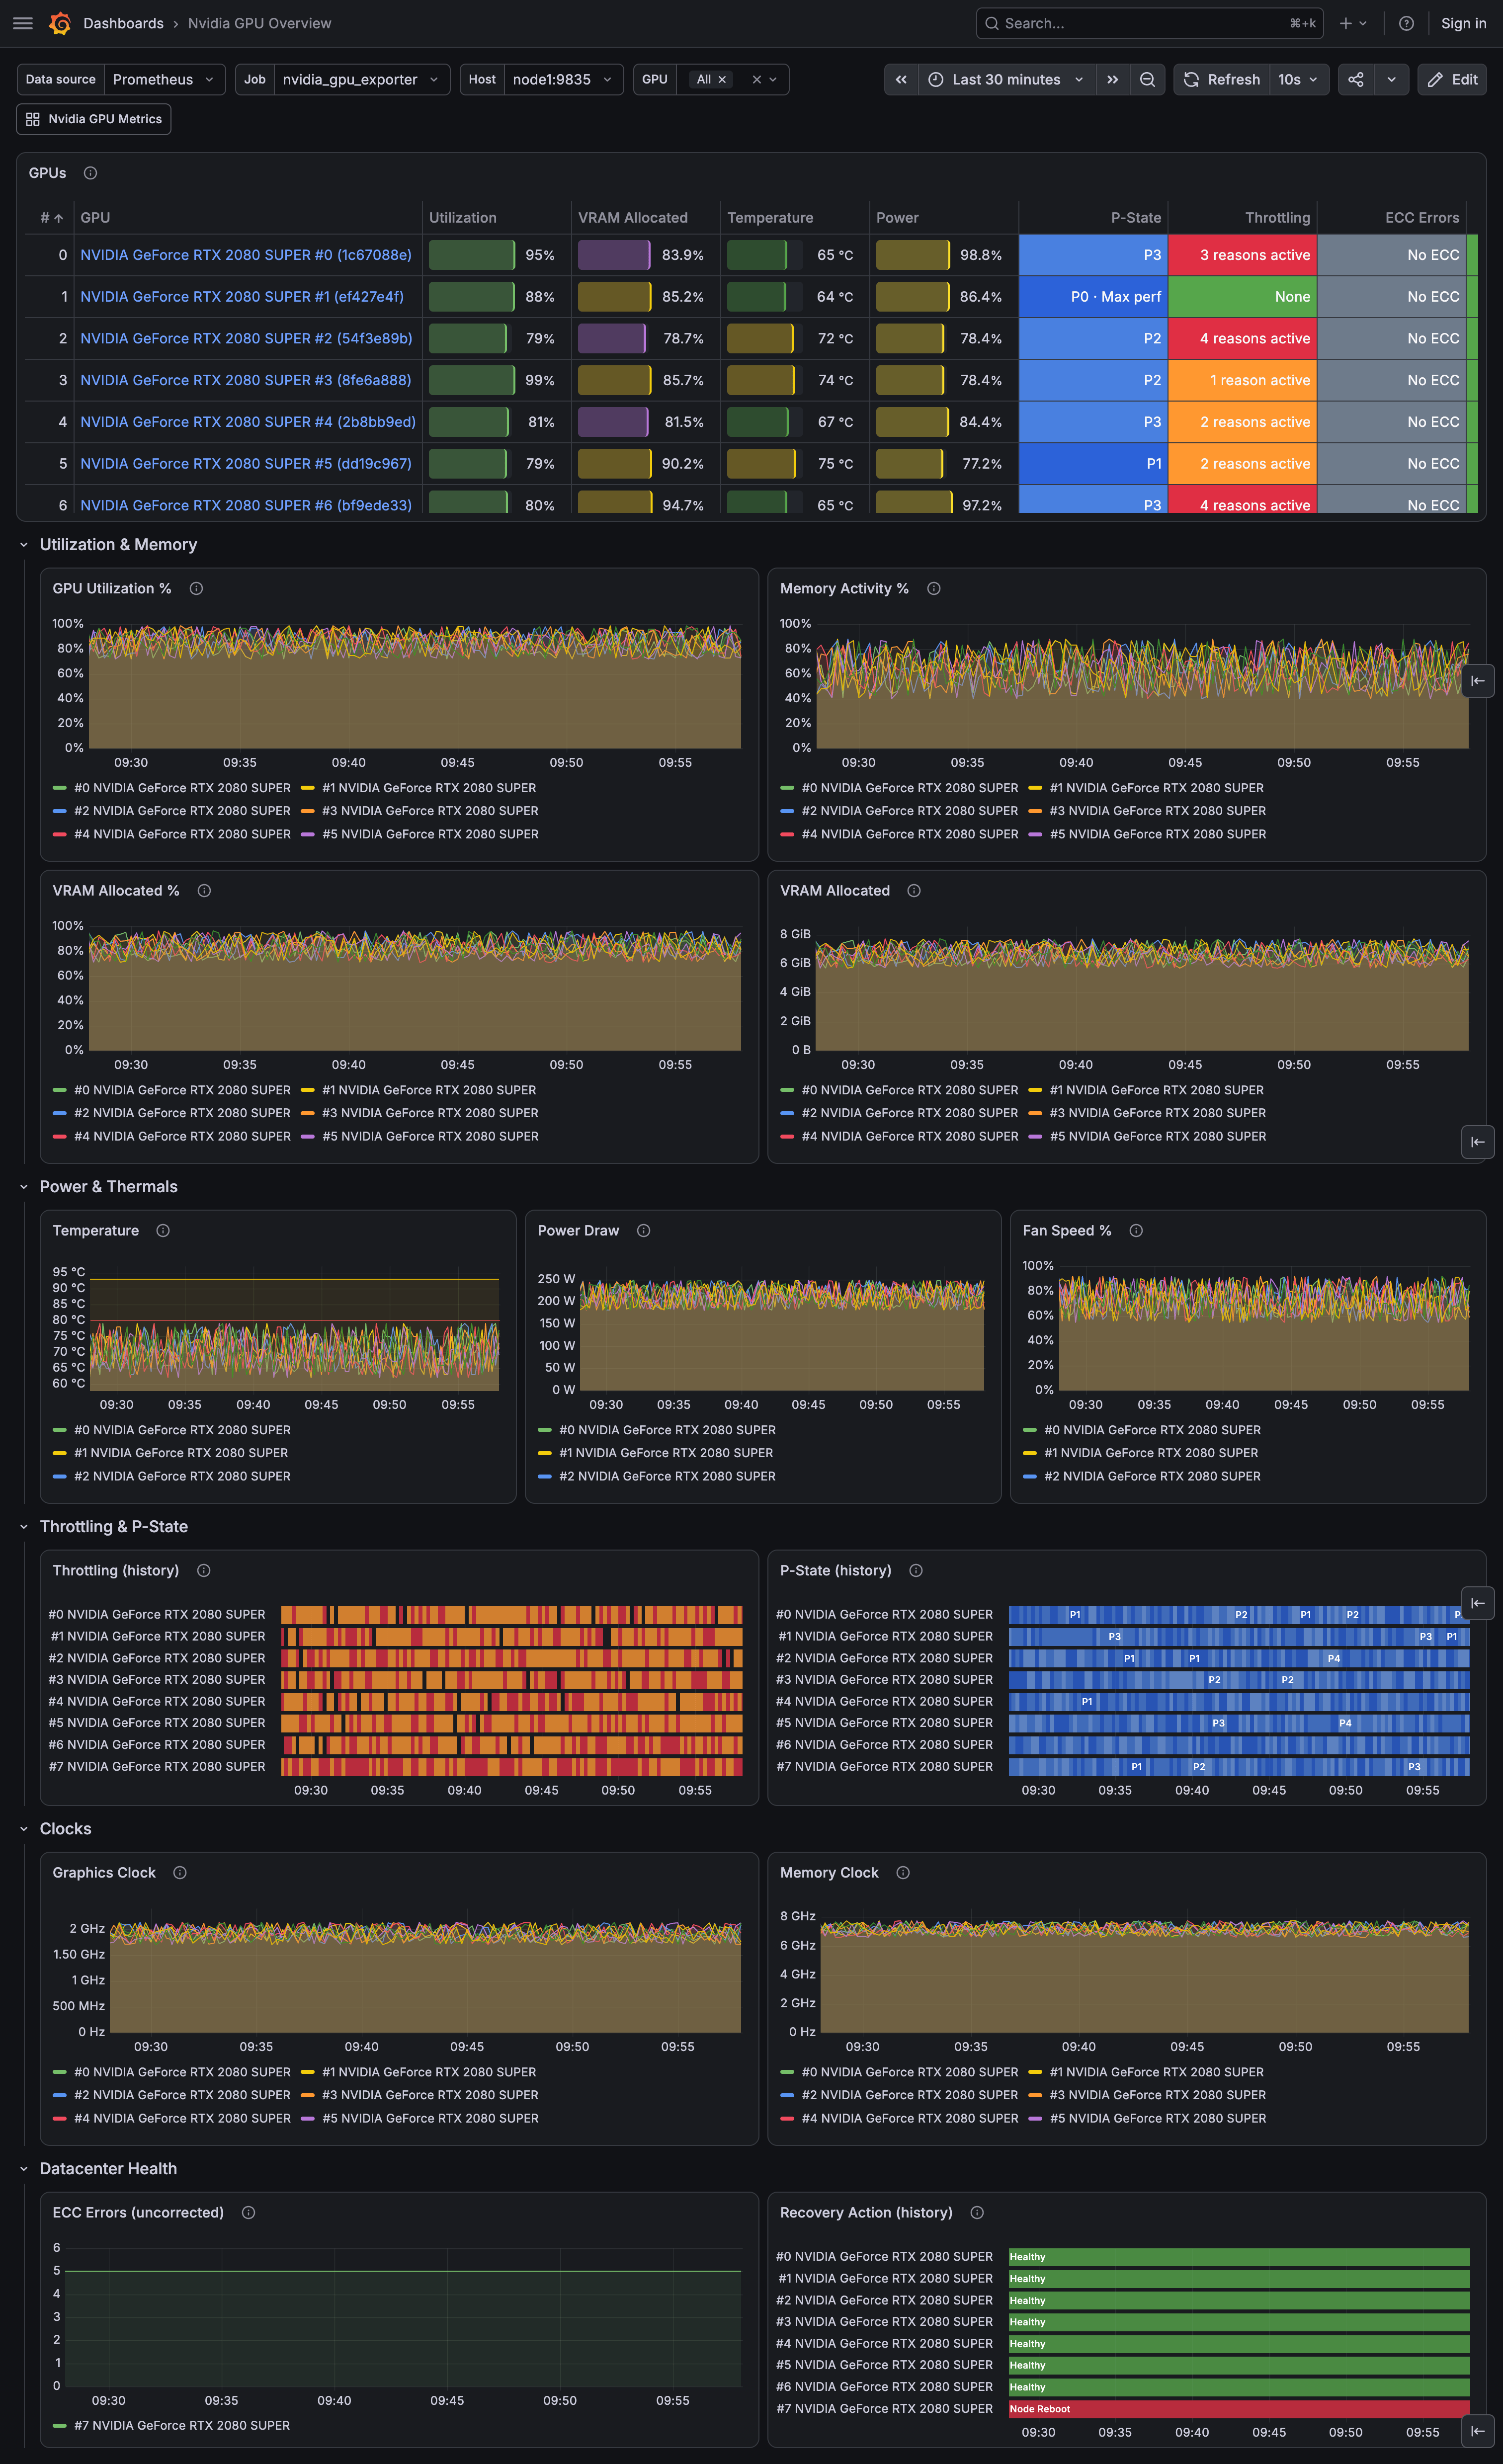
Task: Open NVIDIA GeForce RTX 2080 SUPER #5 link
Action: pyautogui.click(x=246, y=464)
